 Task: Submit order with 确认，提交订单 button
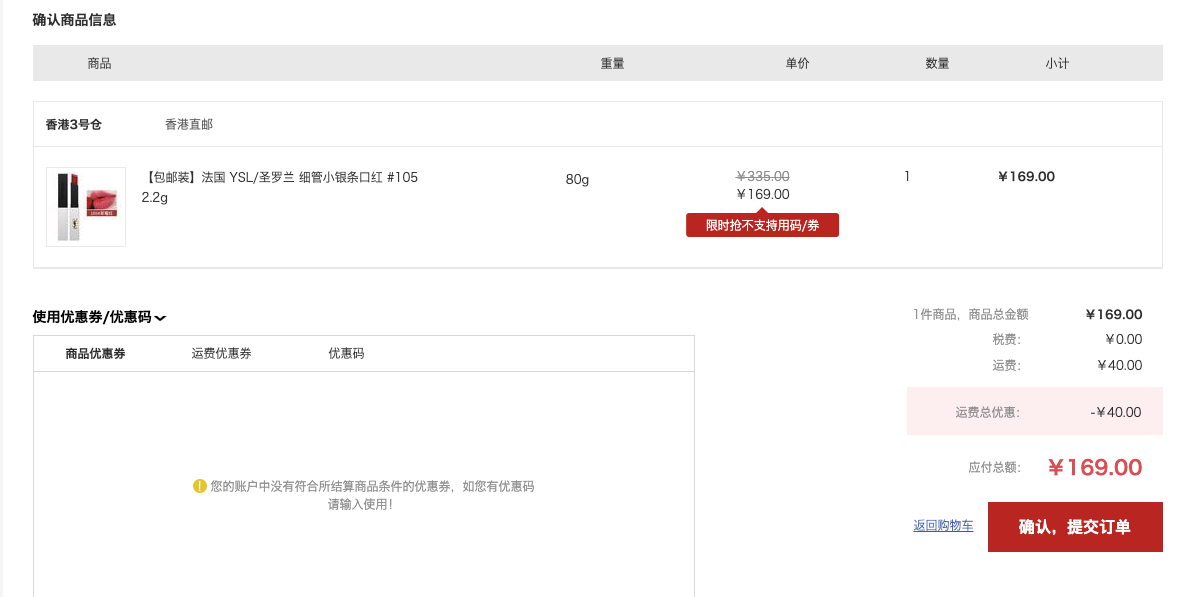click(x=1075, y=526)
